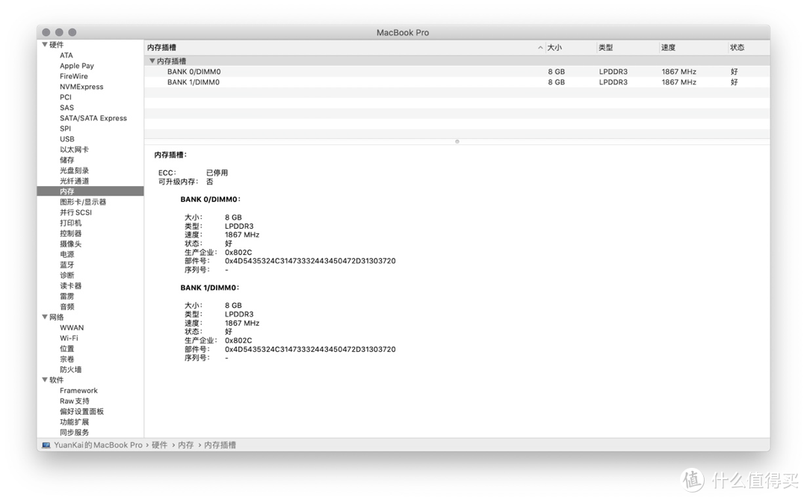Select 偏好设置面板 preference panes item
The image size is (807, 500).
(x=82, y=411)
